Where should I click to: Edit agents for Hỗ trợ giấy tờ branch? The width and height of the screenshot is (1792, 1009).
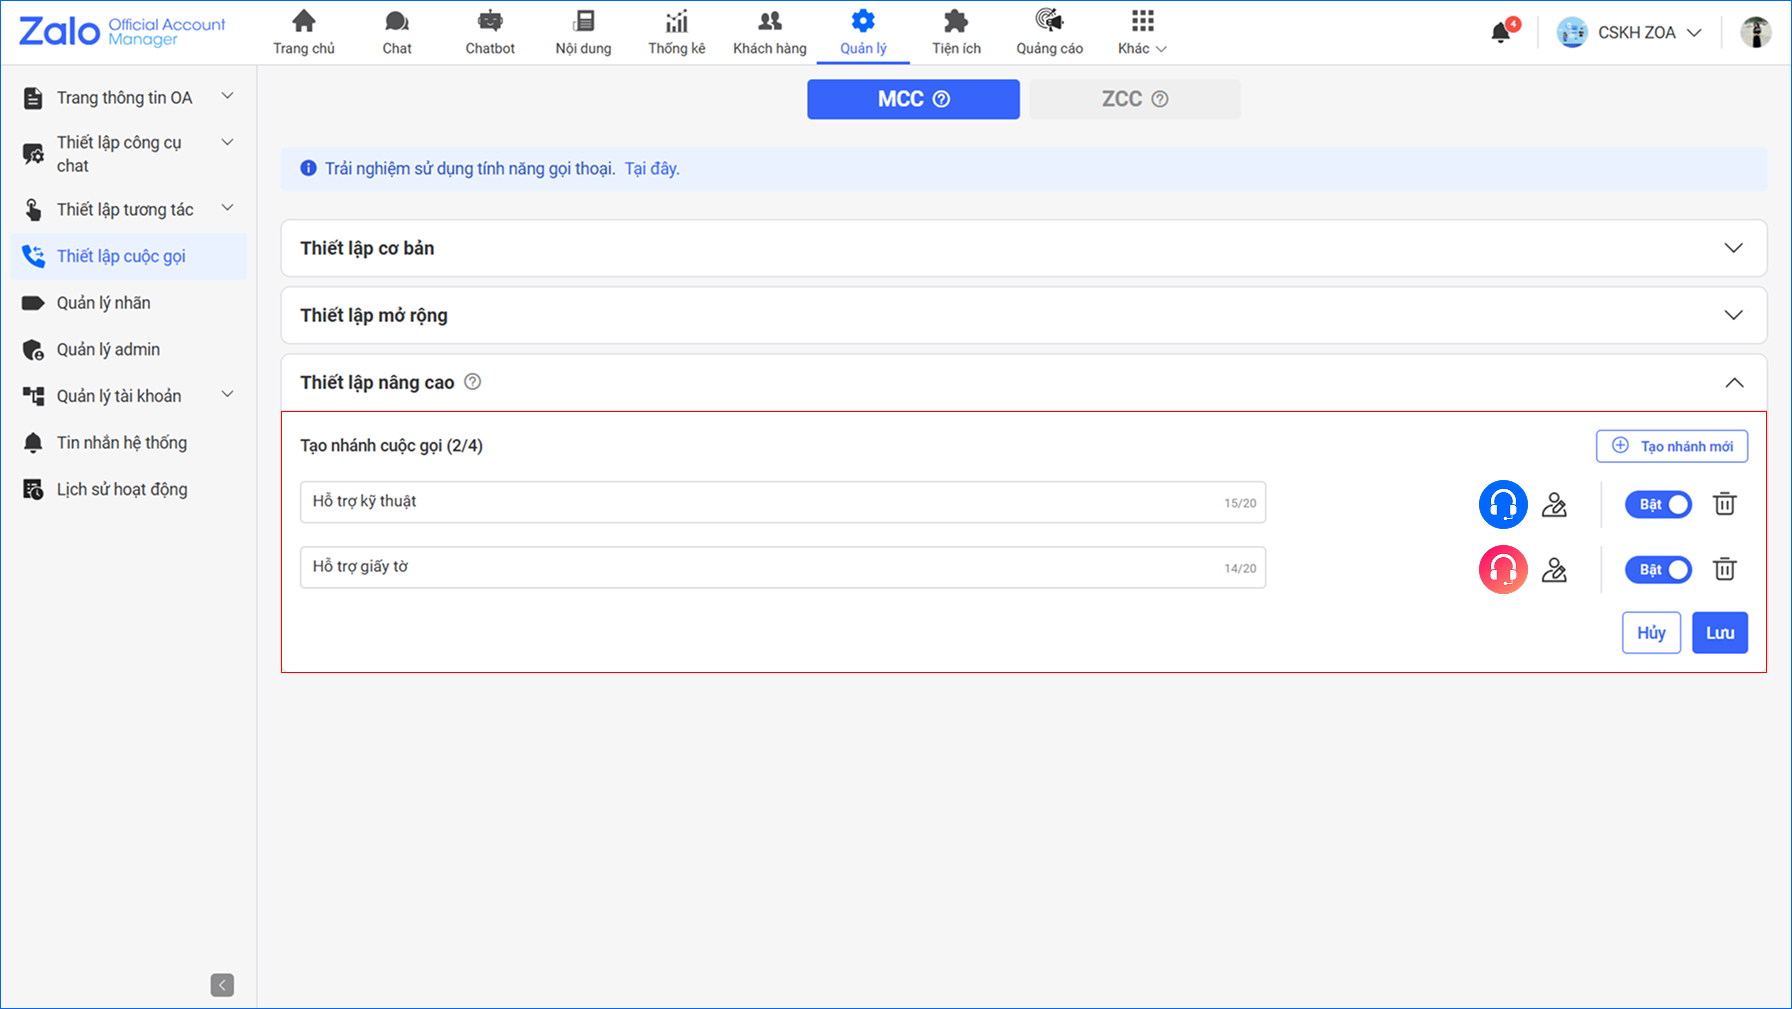click(1554, 569)
